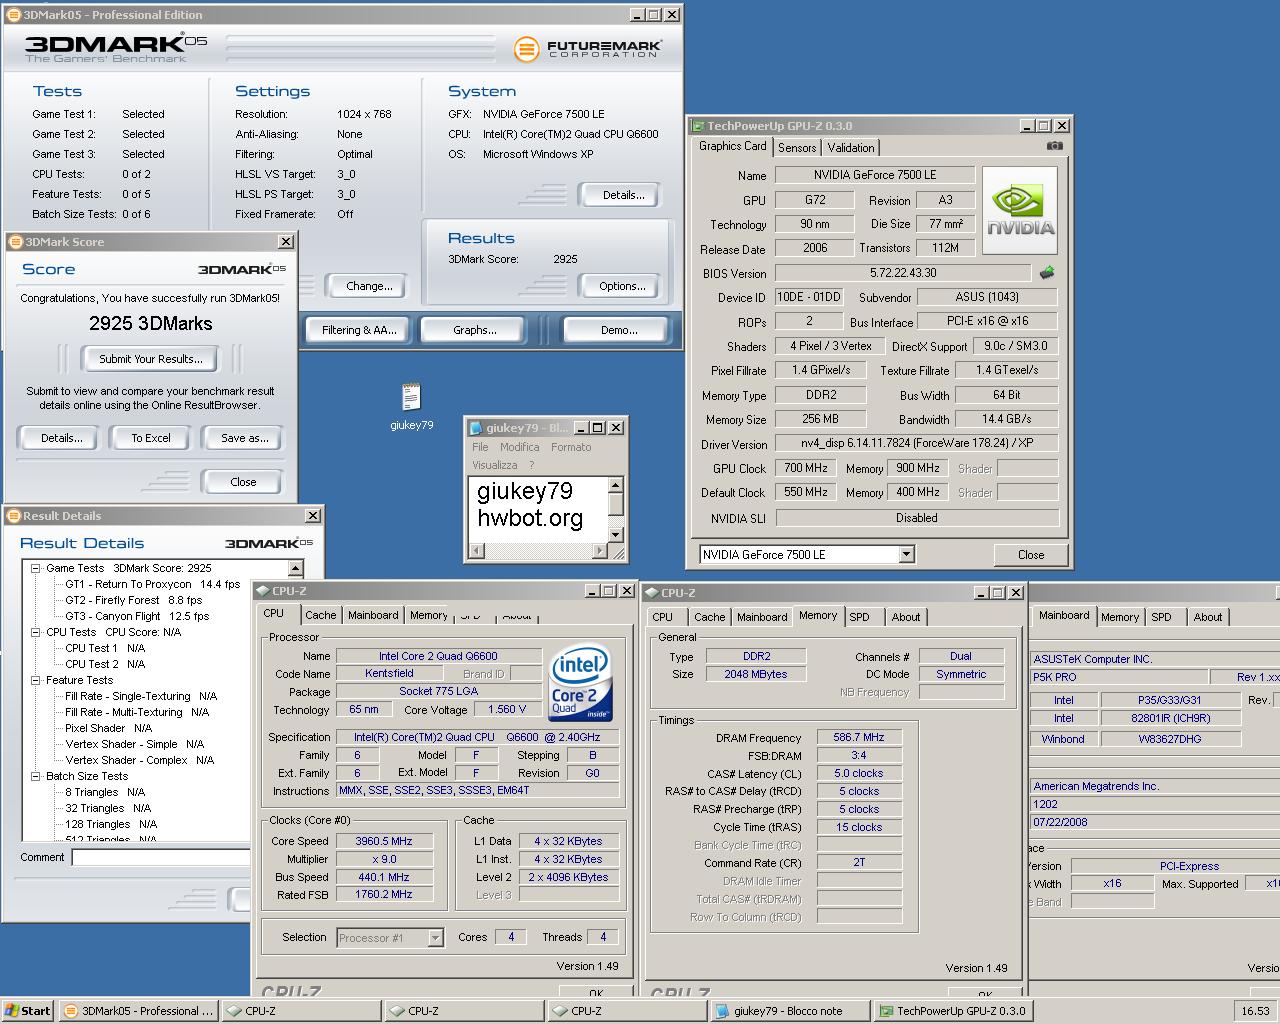Click the GPU-Z title bar icon

click(x=697, y=126)
